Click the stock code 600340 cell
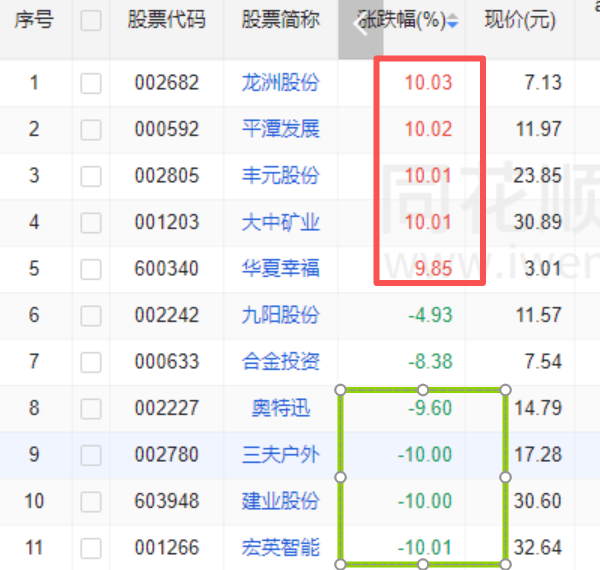This screenshot has height=570, width=600. (167, 269)
